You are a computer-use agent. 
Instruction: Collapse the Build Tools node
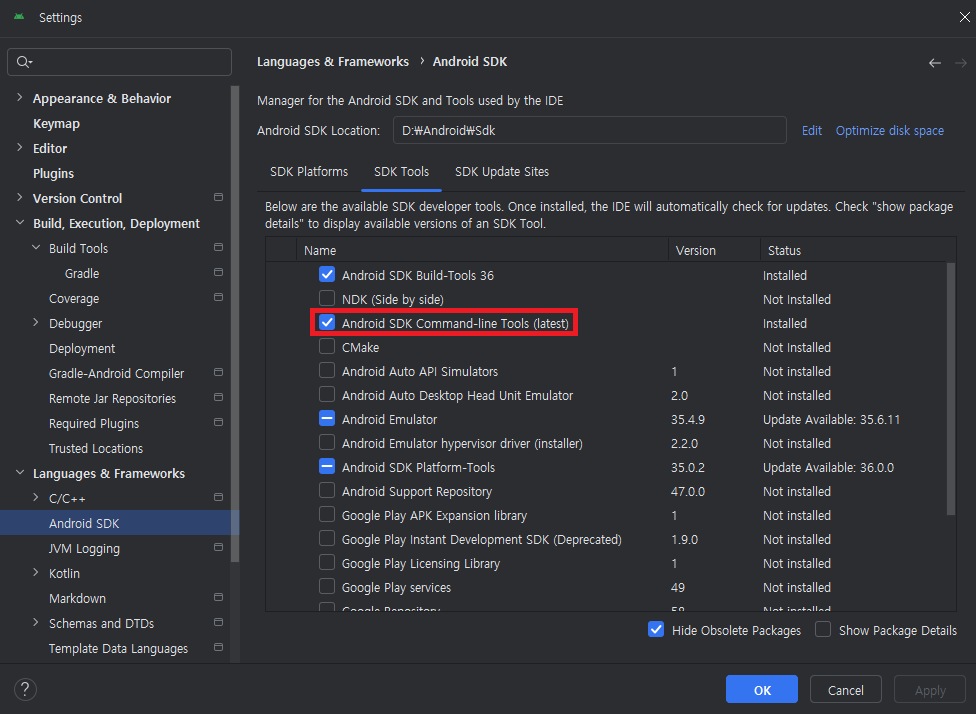coord(35,247)
